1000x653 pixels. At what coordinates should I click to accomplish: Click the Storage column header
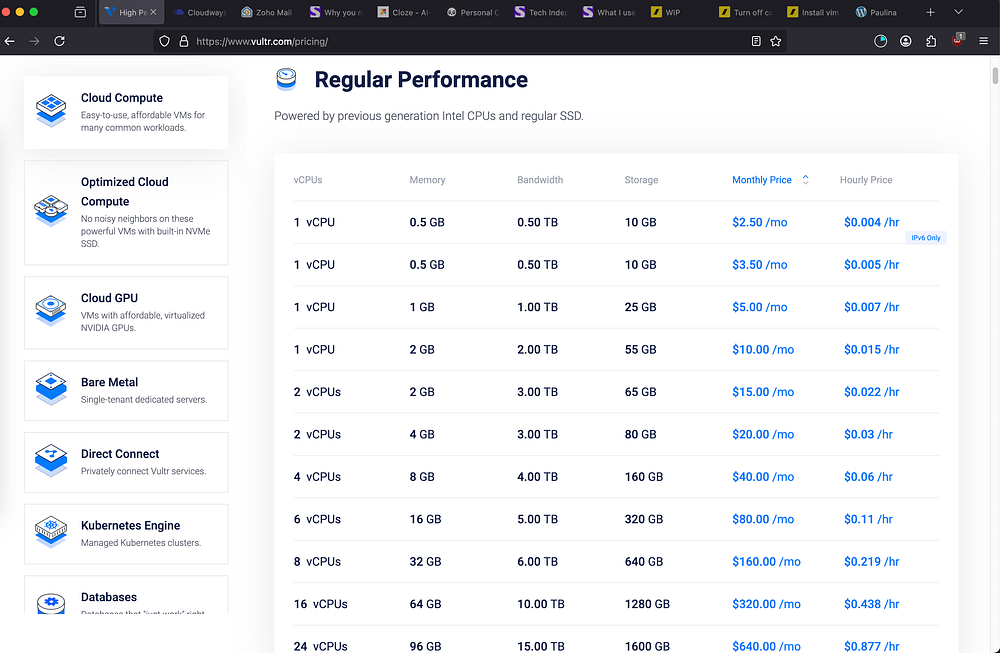click(641, 180)
